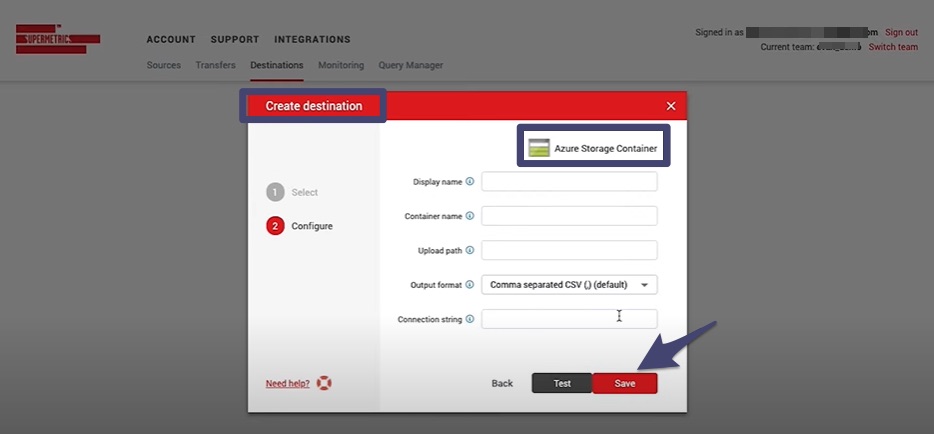Click the Azure Storage Container icon

point(539,148)
